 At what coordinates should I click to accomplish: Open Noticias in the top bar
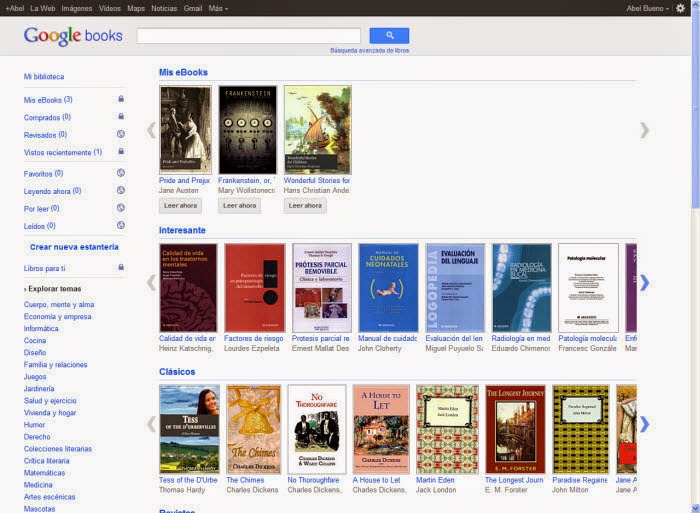[x=164, y=8]
